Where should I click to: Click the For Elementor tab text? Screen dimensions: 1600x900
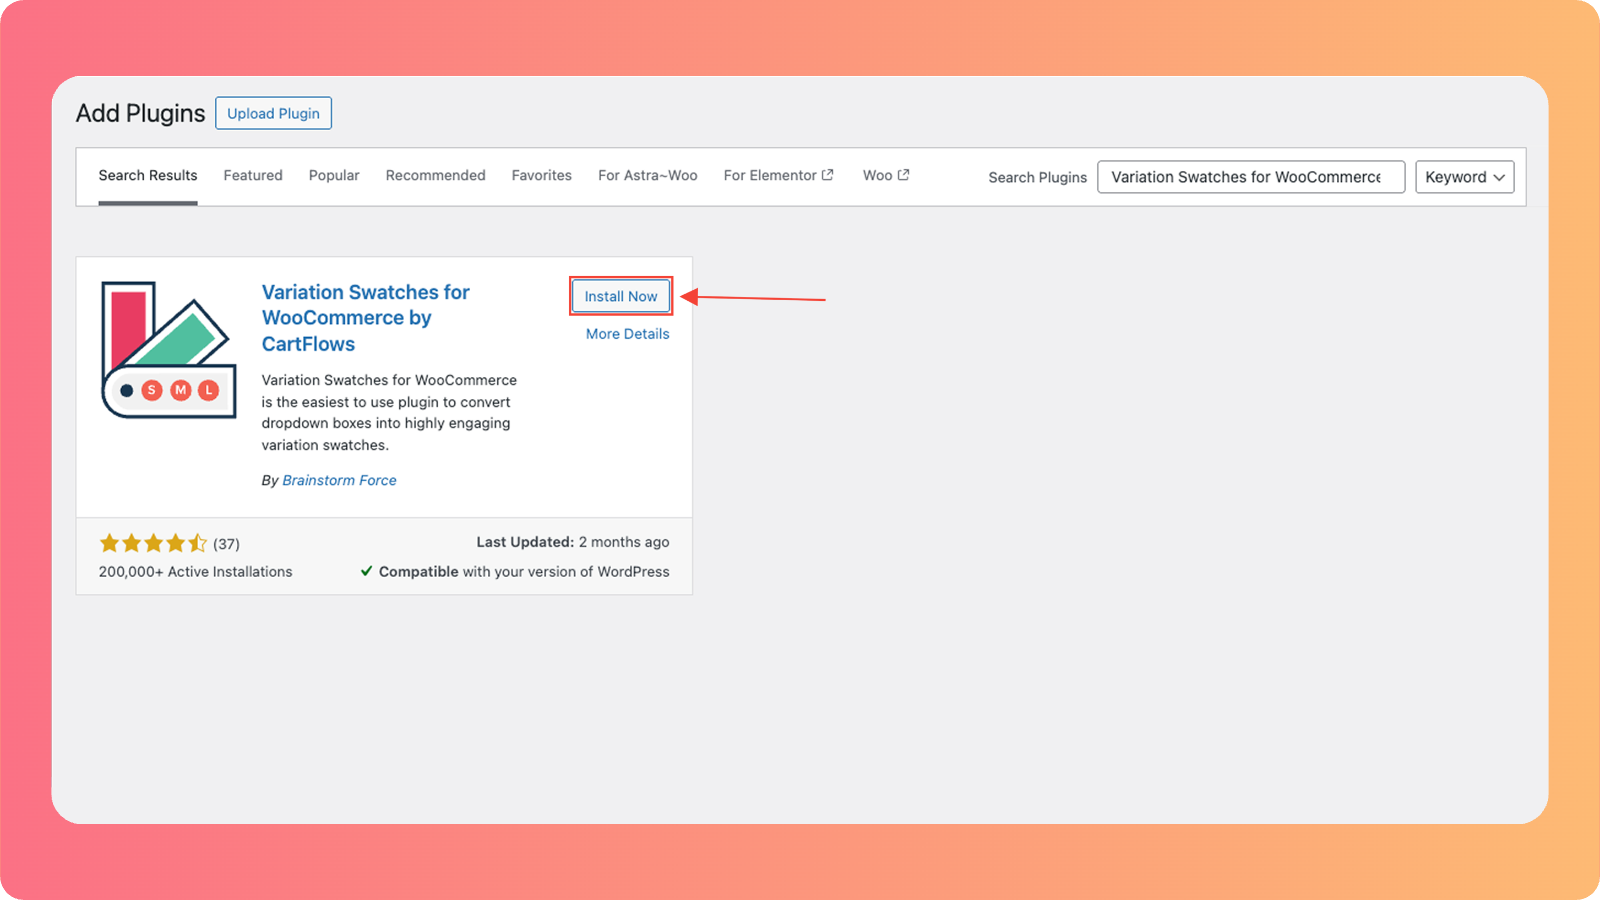pos(770,175)
